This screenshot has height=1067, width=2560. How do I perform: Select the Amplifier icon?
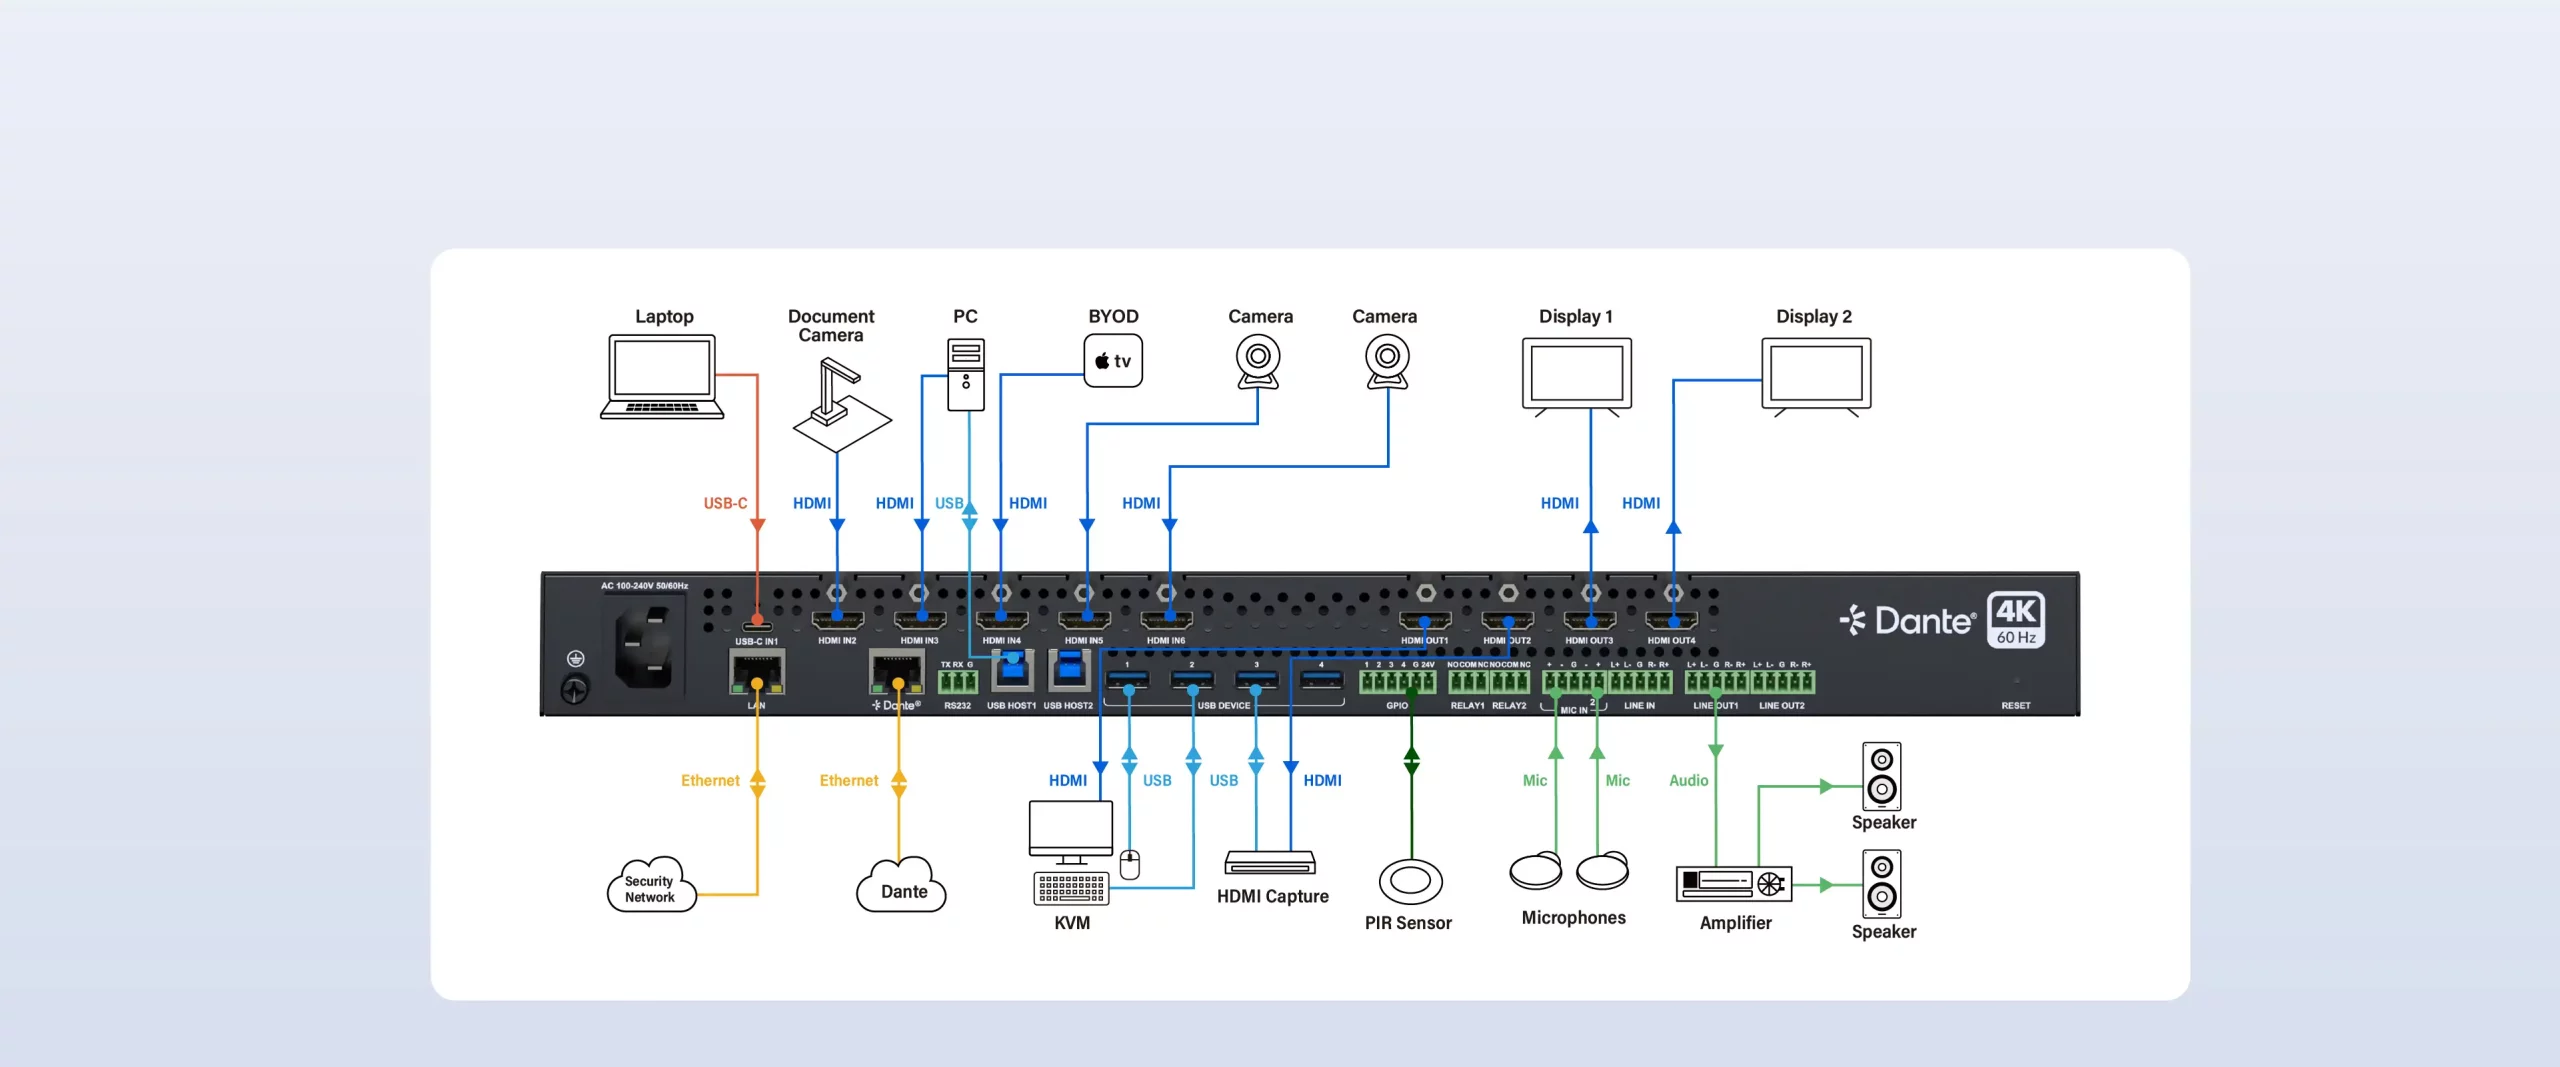click(x=1735, y=884)
